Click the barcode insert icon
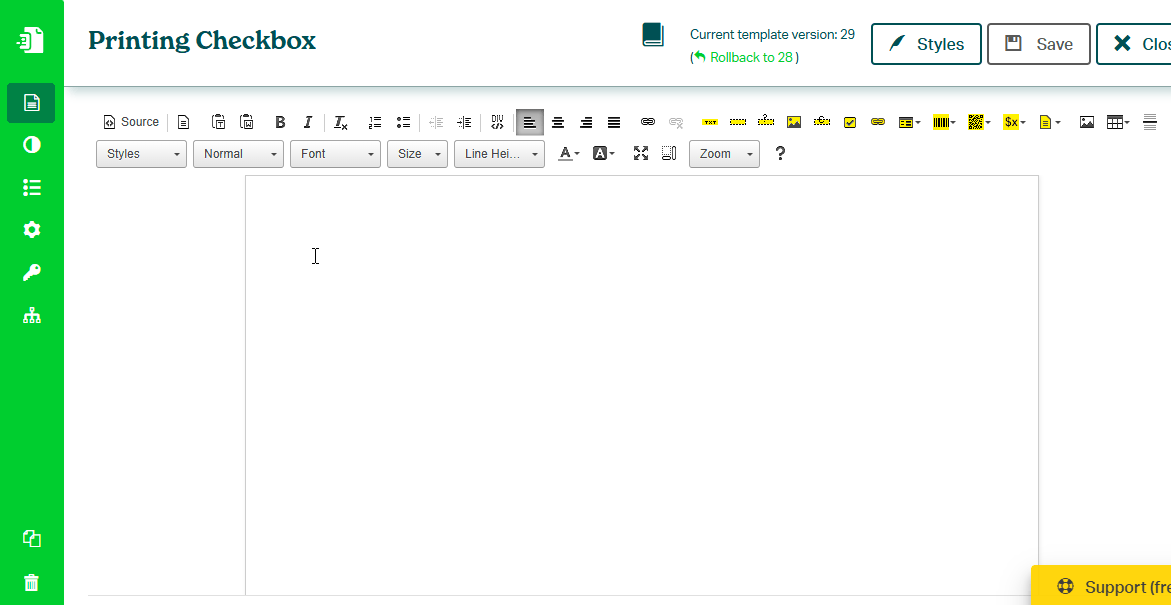The image size is (1171, 605). coord(942,122)
